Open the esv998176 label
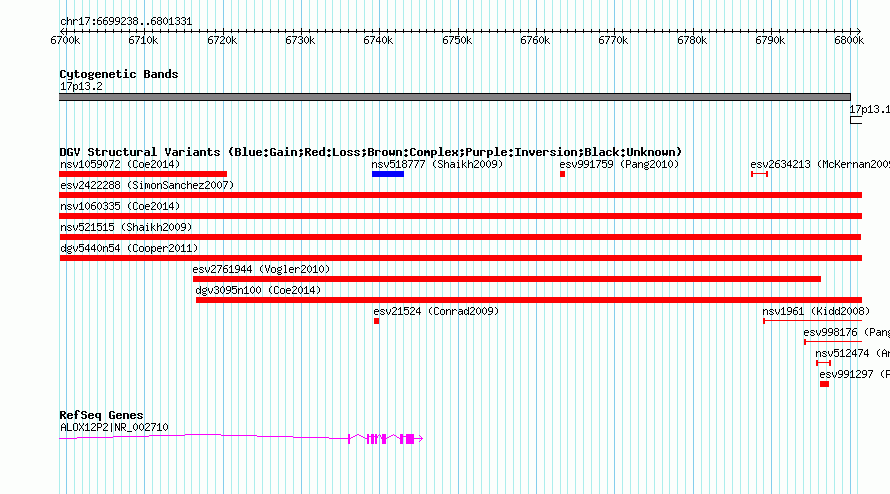 coord(846,332)
